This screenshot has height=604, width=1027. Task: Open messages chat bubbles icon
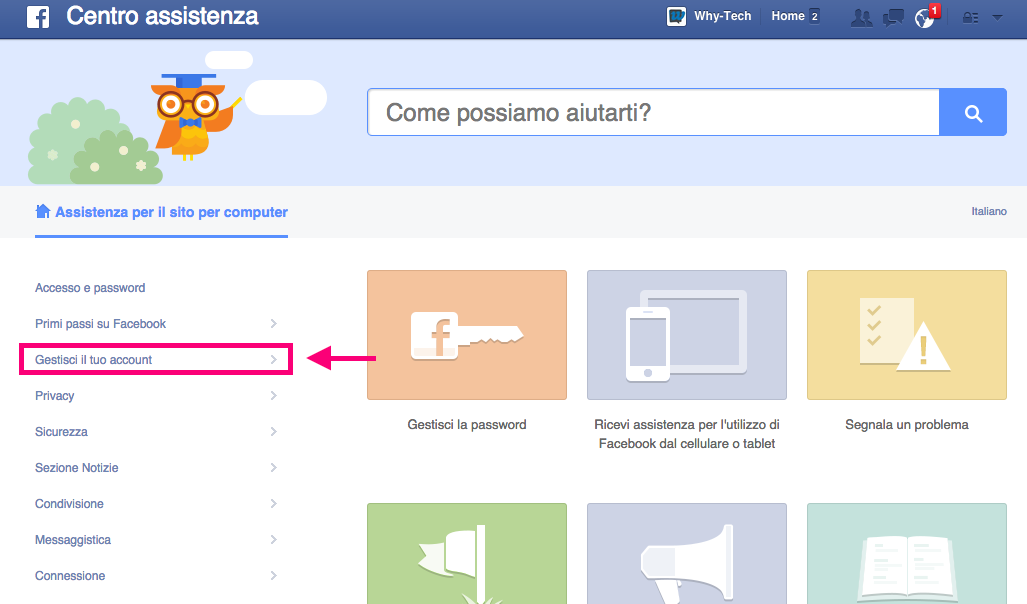click(x=893, y=18)
